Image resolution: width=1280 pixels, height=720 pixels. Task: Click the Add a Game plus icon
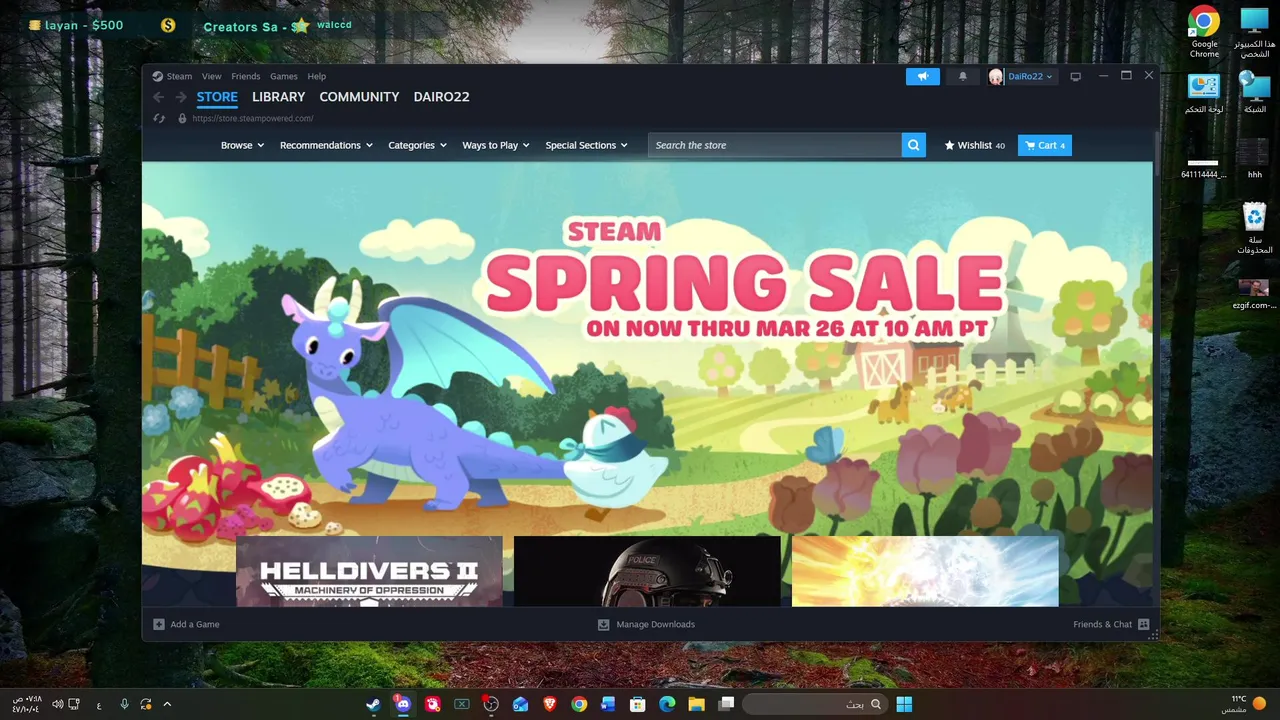point(158,624)
